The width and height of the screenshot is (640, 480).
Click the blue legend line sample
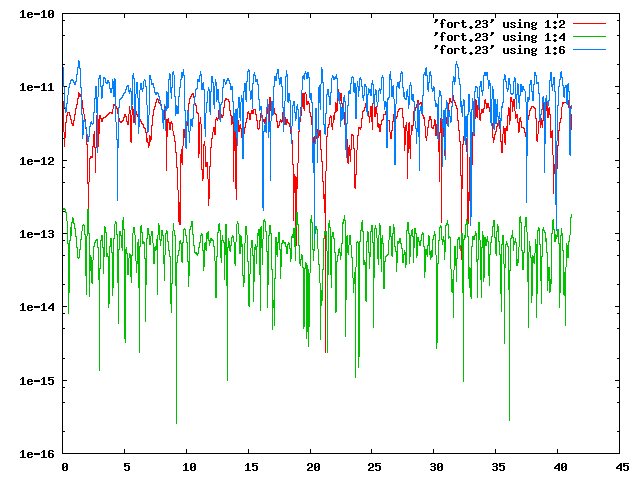click(589, 50)
